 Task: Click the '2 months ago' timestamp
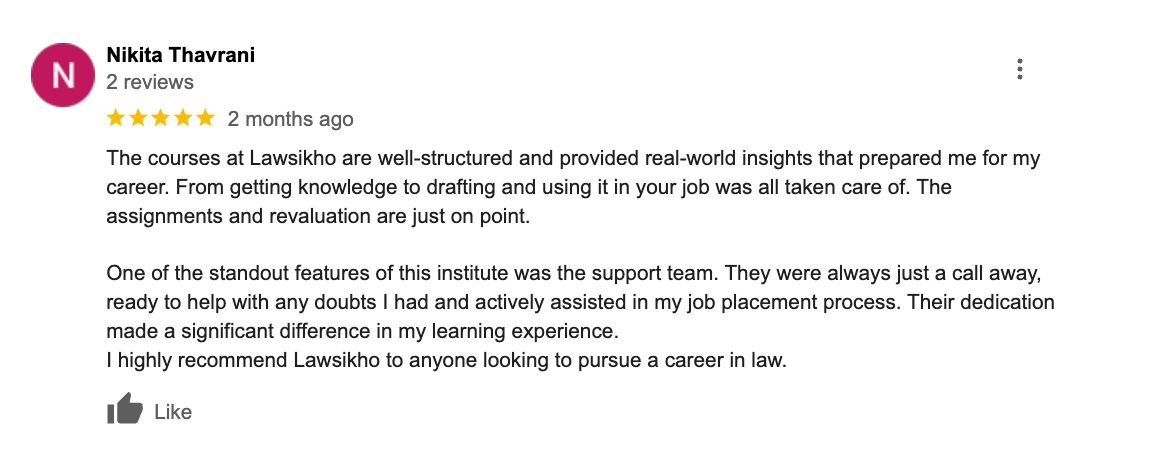(x=290, y=119)
